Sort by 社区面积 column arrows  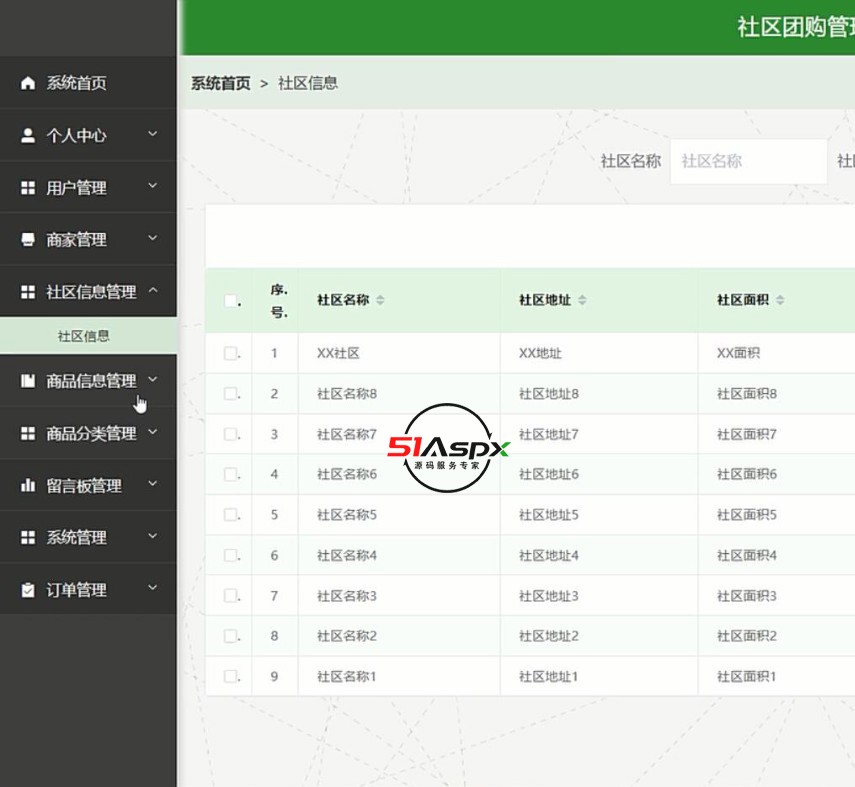point(780,300)
